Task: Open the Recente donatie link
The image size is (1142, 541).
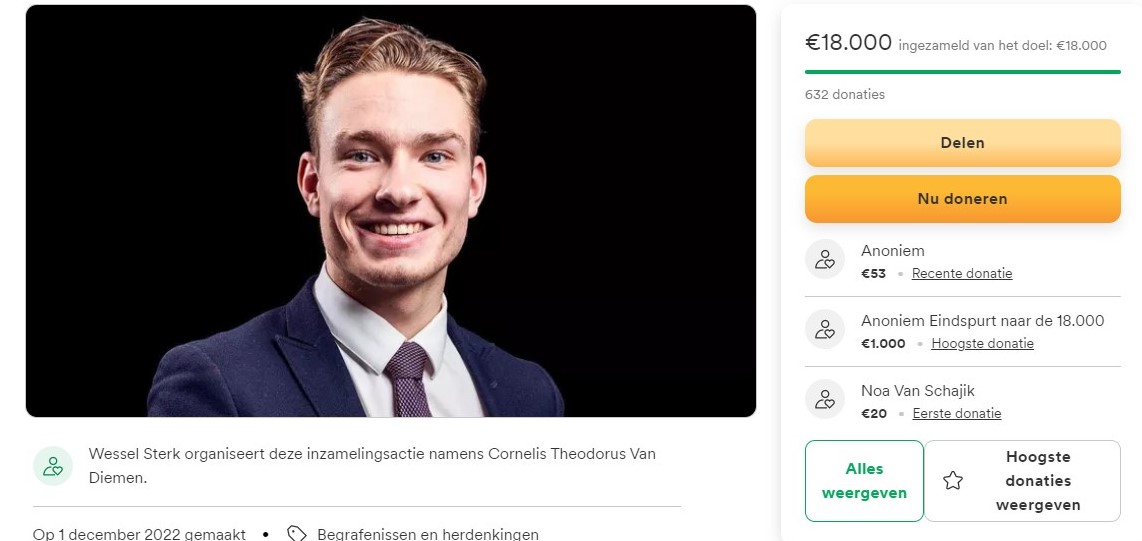Action: 962,273
